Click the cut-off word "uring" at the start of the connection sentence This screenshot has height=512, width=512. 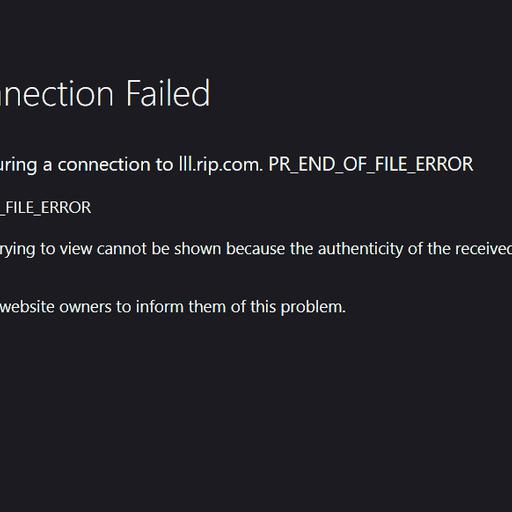coord(18,166)
